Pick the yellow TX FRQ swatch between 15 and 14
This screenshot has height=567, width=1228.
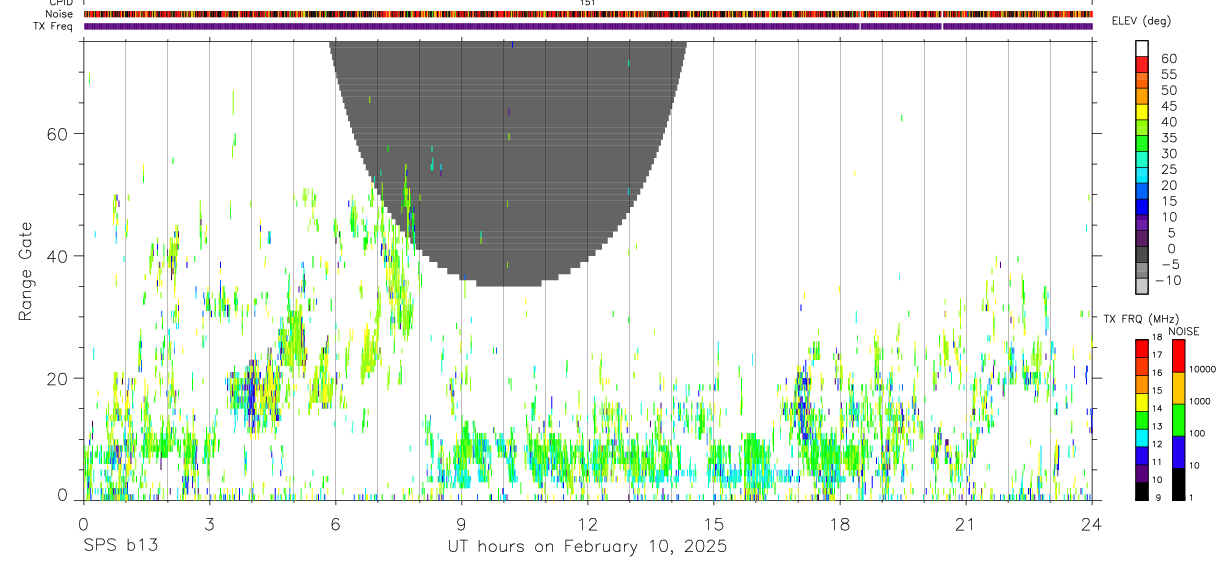coord(1142,401)
